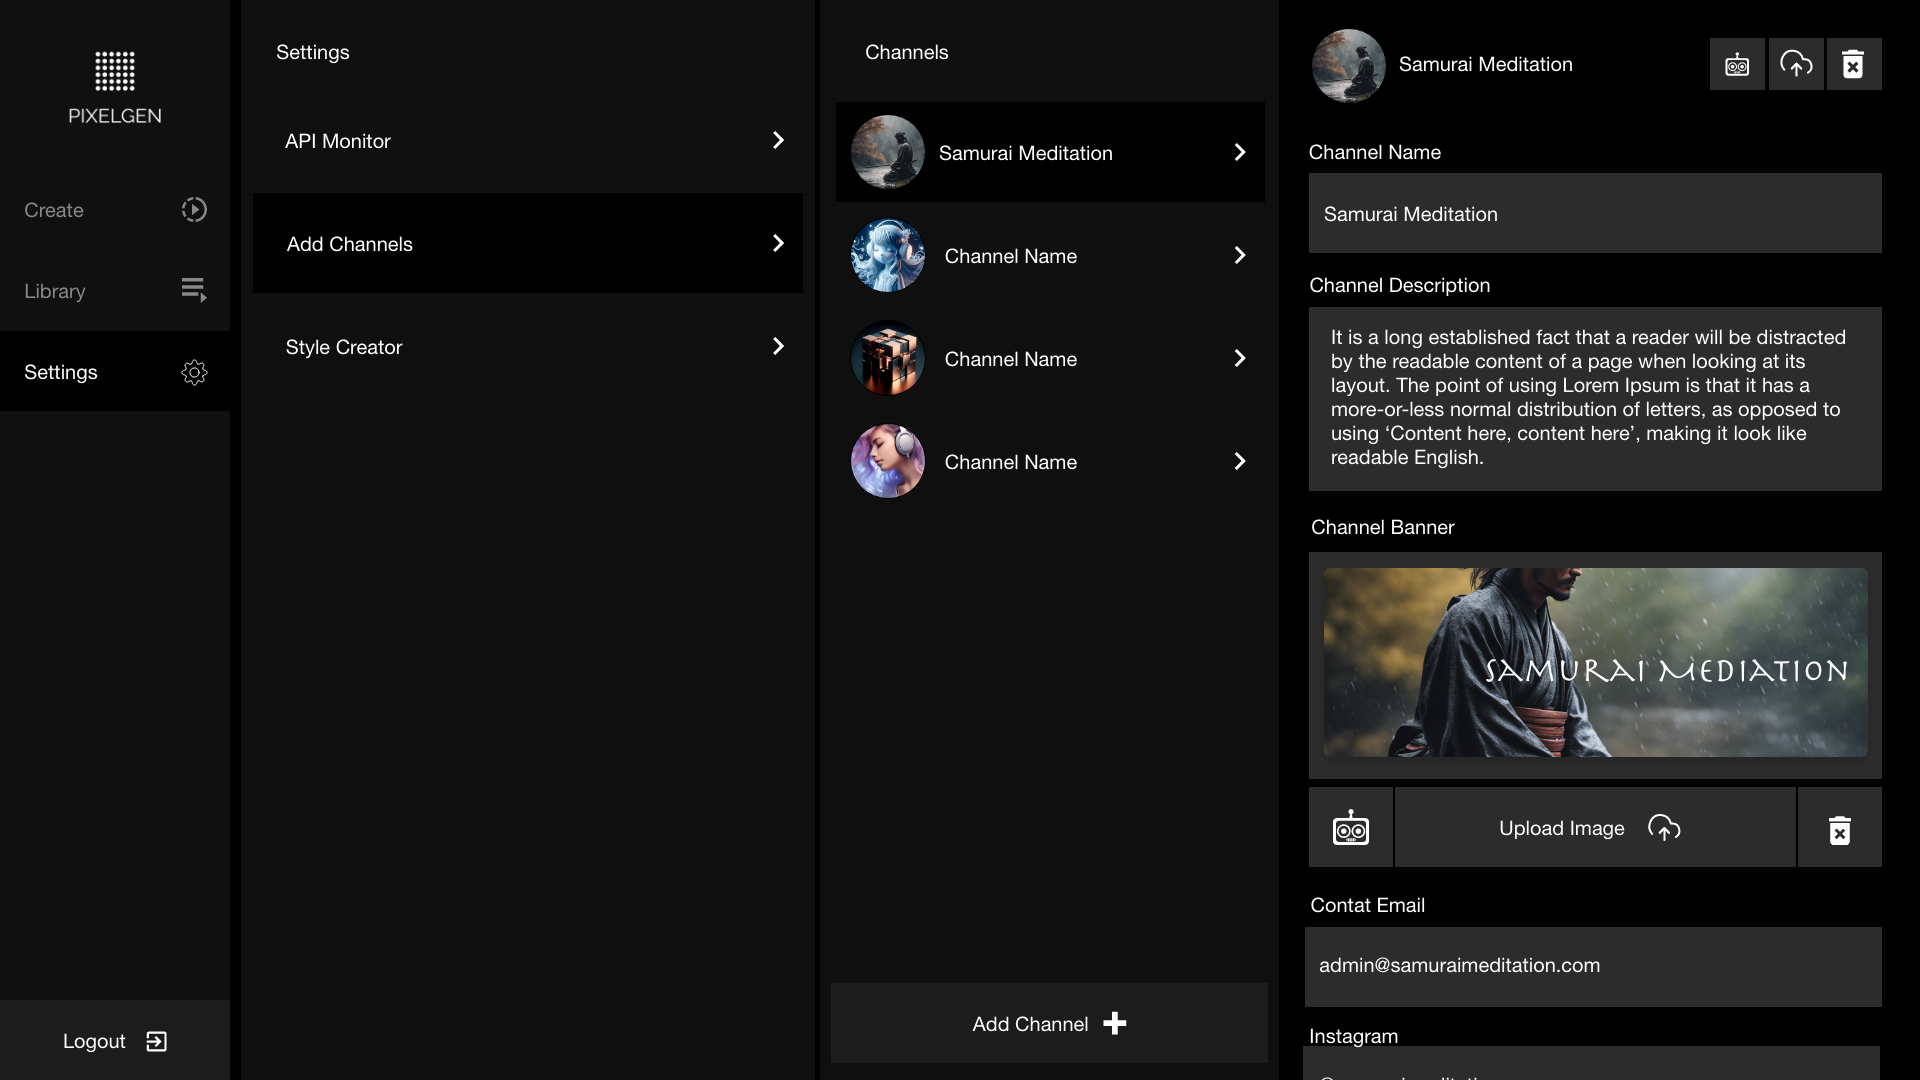
Task: Open the Samurai Meditation channel arrow
Action: tap(1239, 152)
